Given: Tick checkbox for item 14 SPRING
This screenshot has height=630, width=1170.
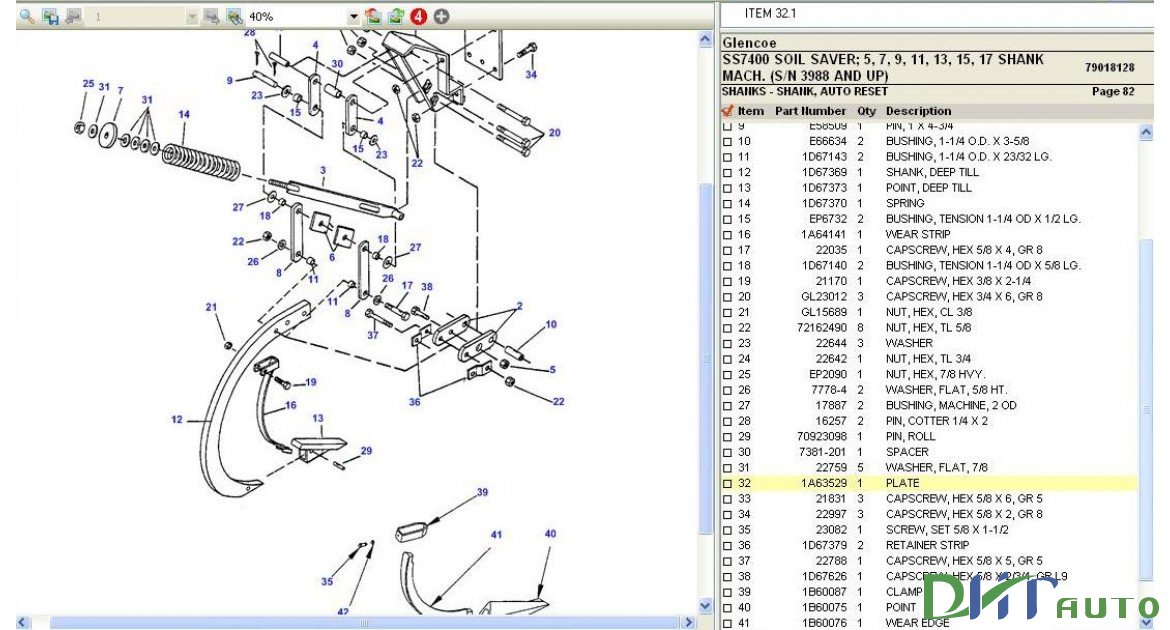Looking at the screenshot, I should coord(728,204).
